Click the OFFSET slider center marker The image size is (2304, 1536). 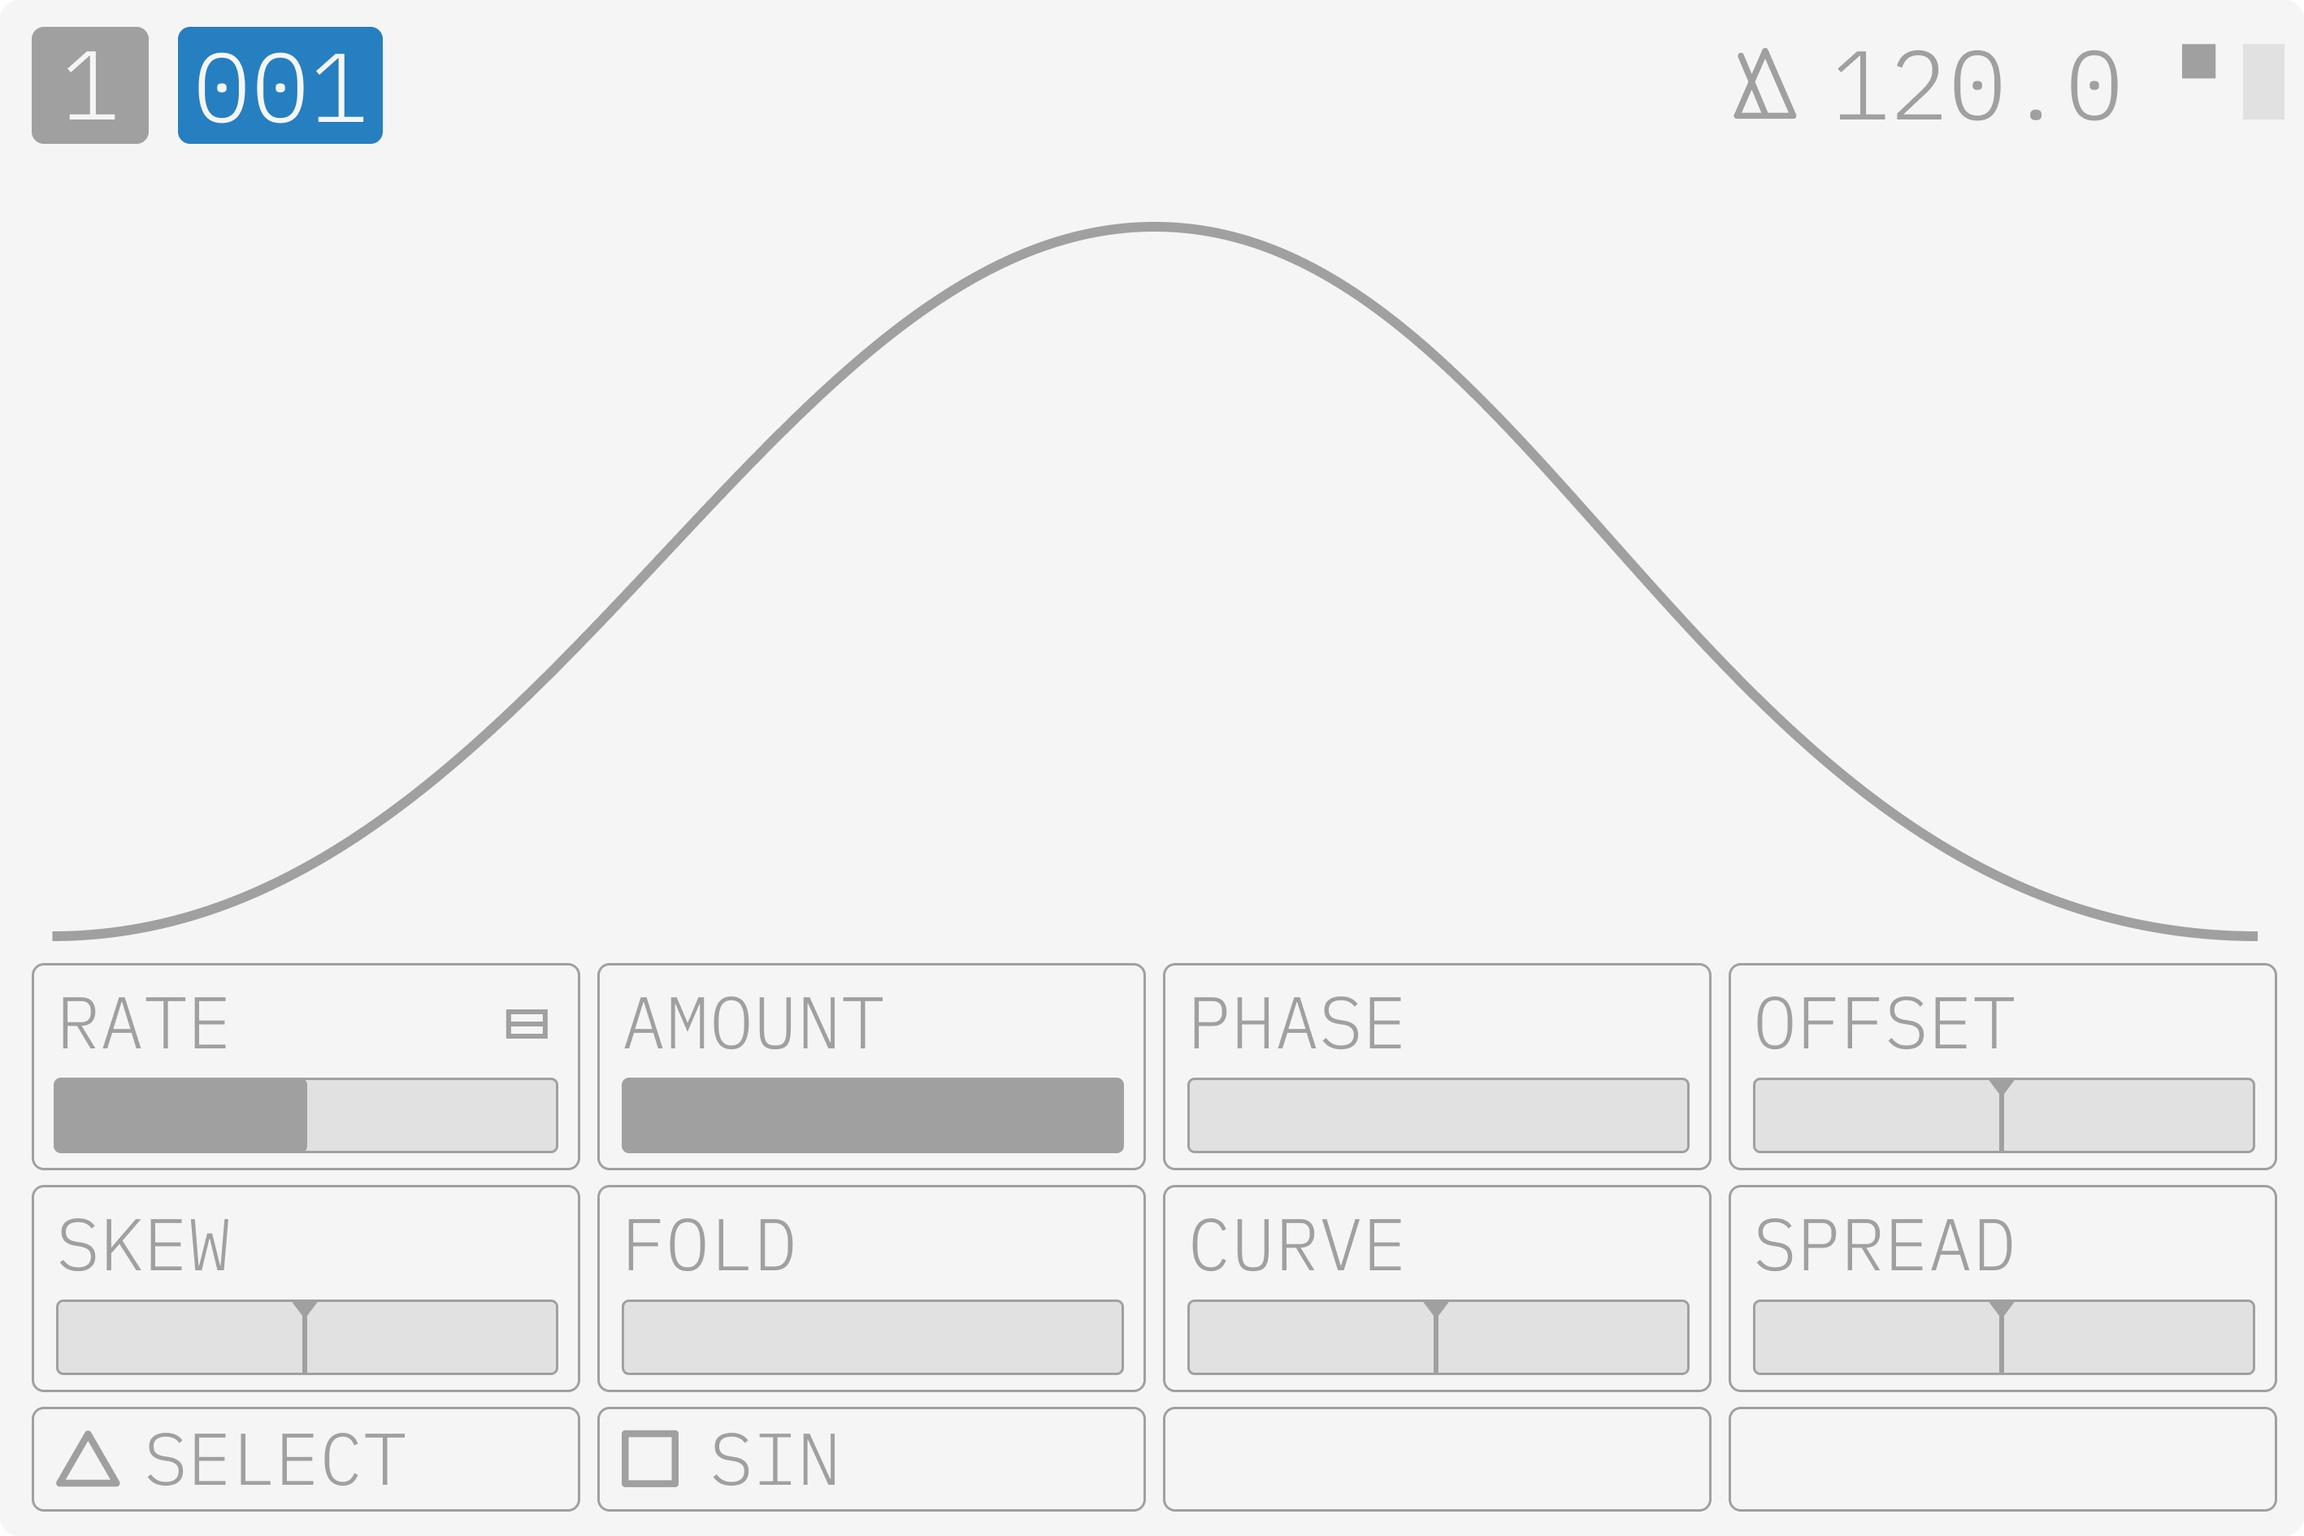(2001, 1114)
